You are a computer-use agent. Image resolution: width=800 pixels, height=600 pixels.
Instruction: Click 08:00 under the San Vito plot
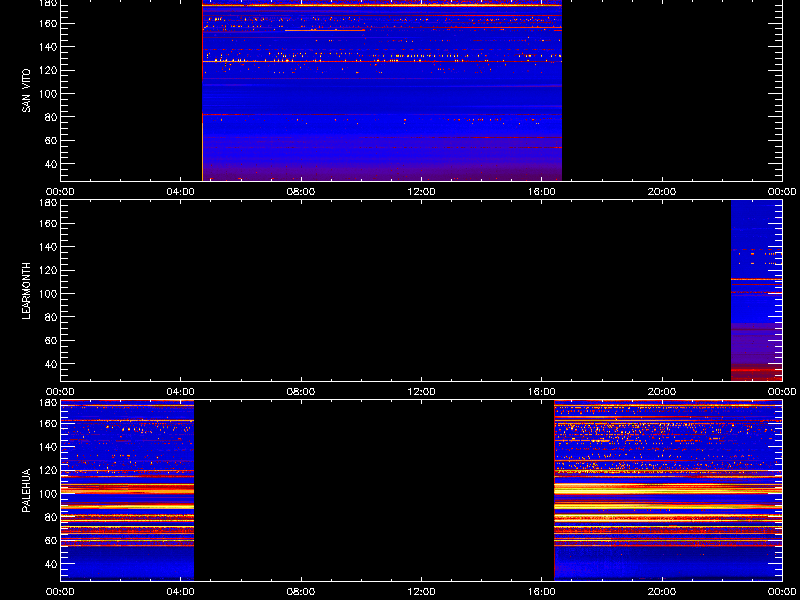301,192
